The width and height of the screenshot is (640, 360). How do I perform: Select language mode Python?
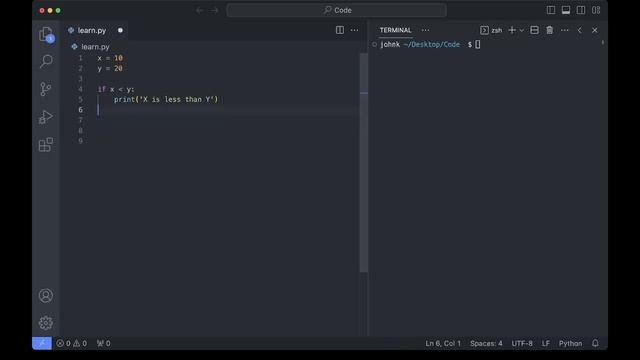click(x=571, y=343)
